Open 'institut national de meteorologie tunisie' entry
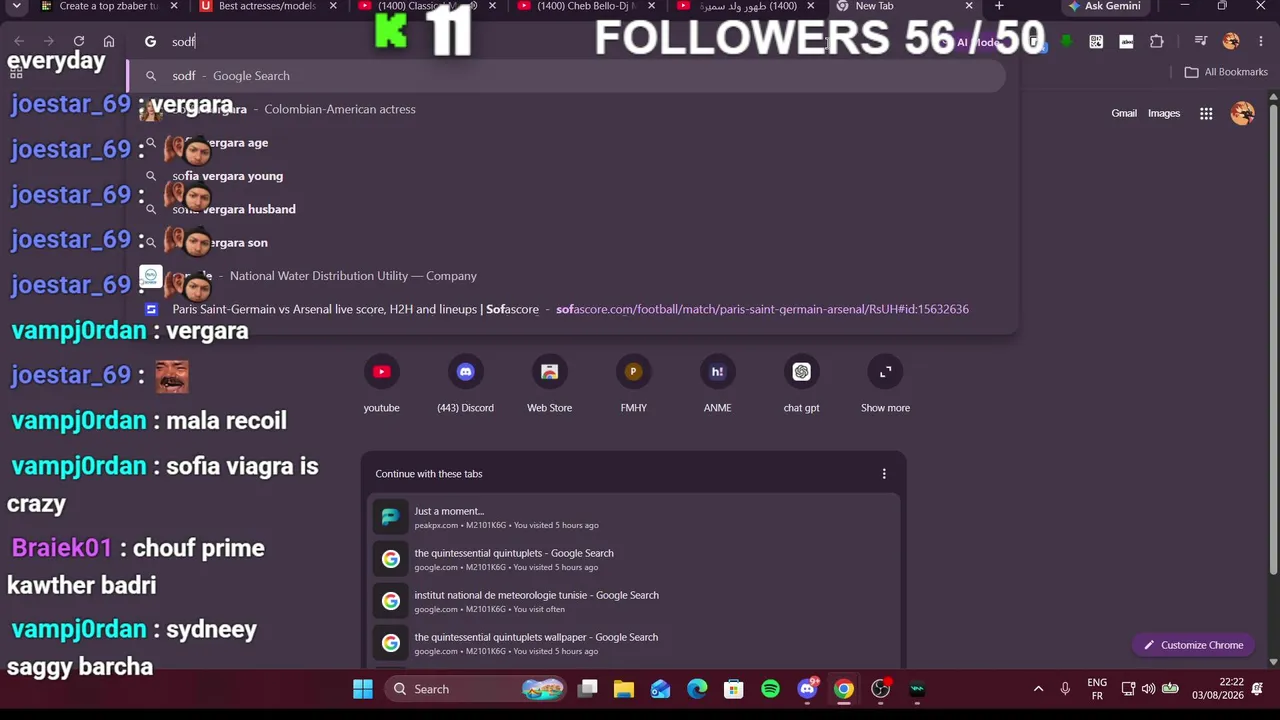The image size is (1280, 720). (x=634, y=601)
